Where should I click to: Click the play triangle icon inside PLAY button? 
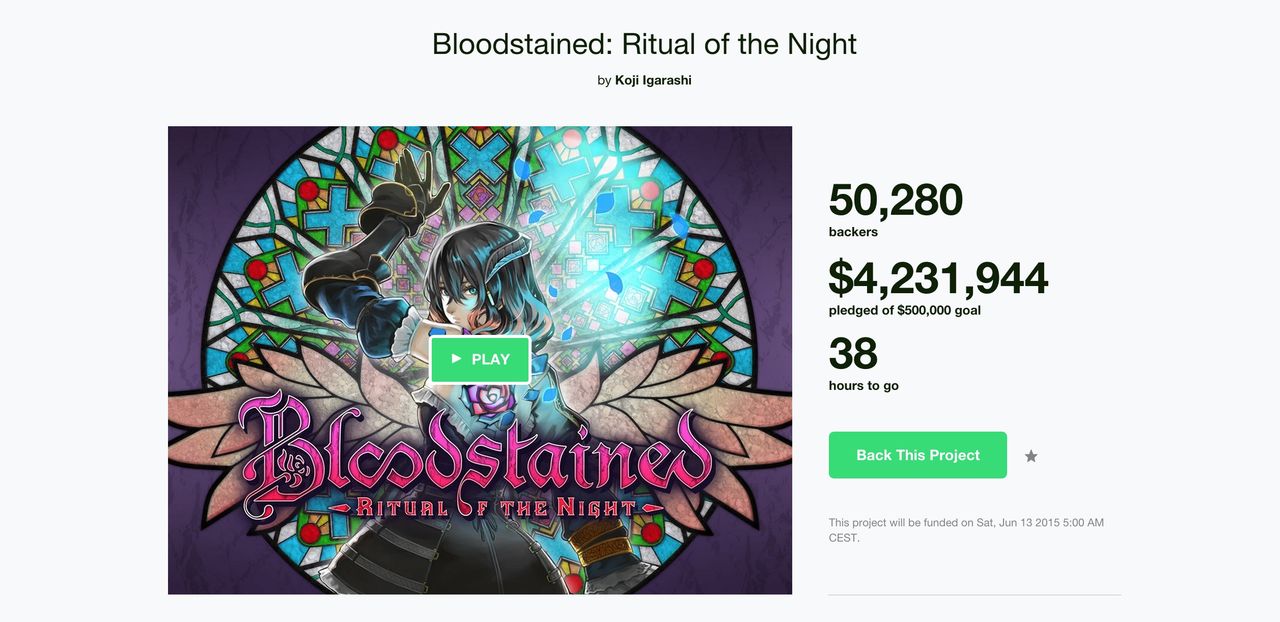(x=458, y=359)
